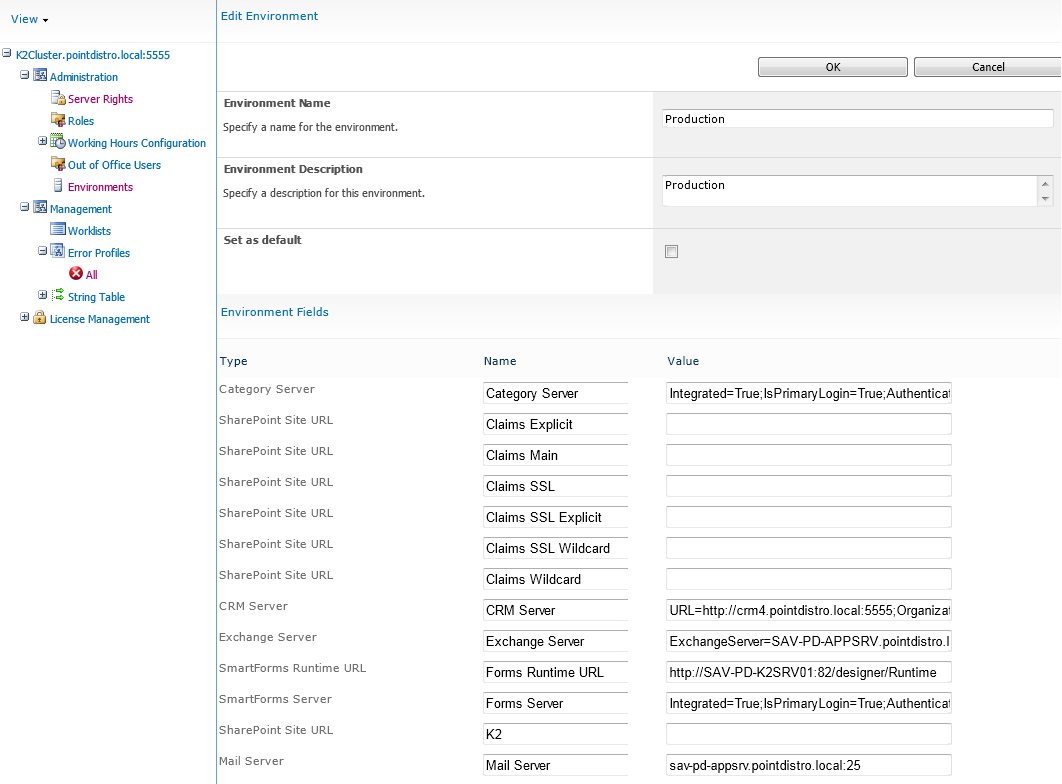
Task: Click the Working Hours Configuration clock icon
Action: pos(58,143)
